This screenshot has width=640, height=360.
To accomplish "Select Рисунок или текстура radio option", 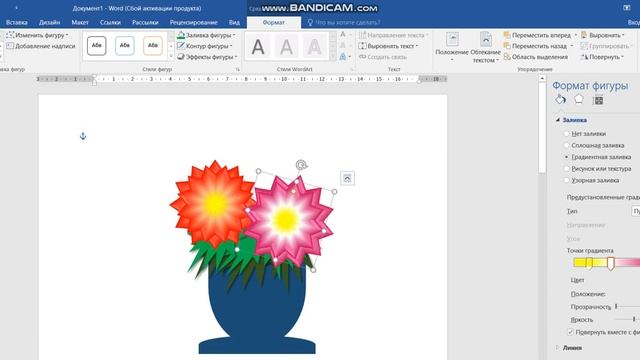I will 567,169.
